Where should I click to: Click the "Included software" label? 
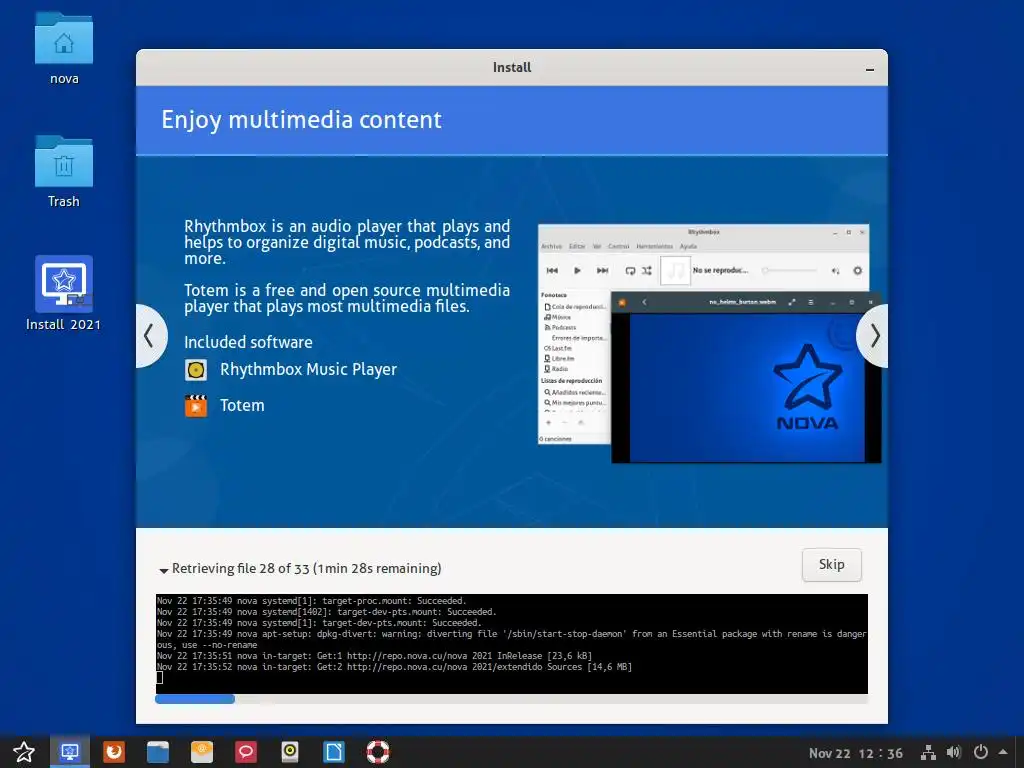(248, 342)
